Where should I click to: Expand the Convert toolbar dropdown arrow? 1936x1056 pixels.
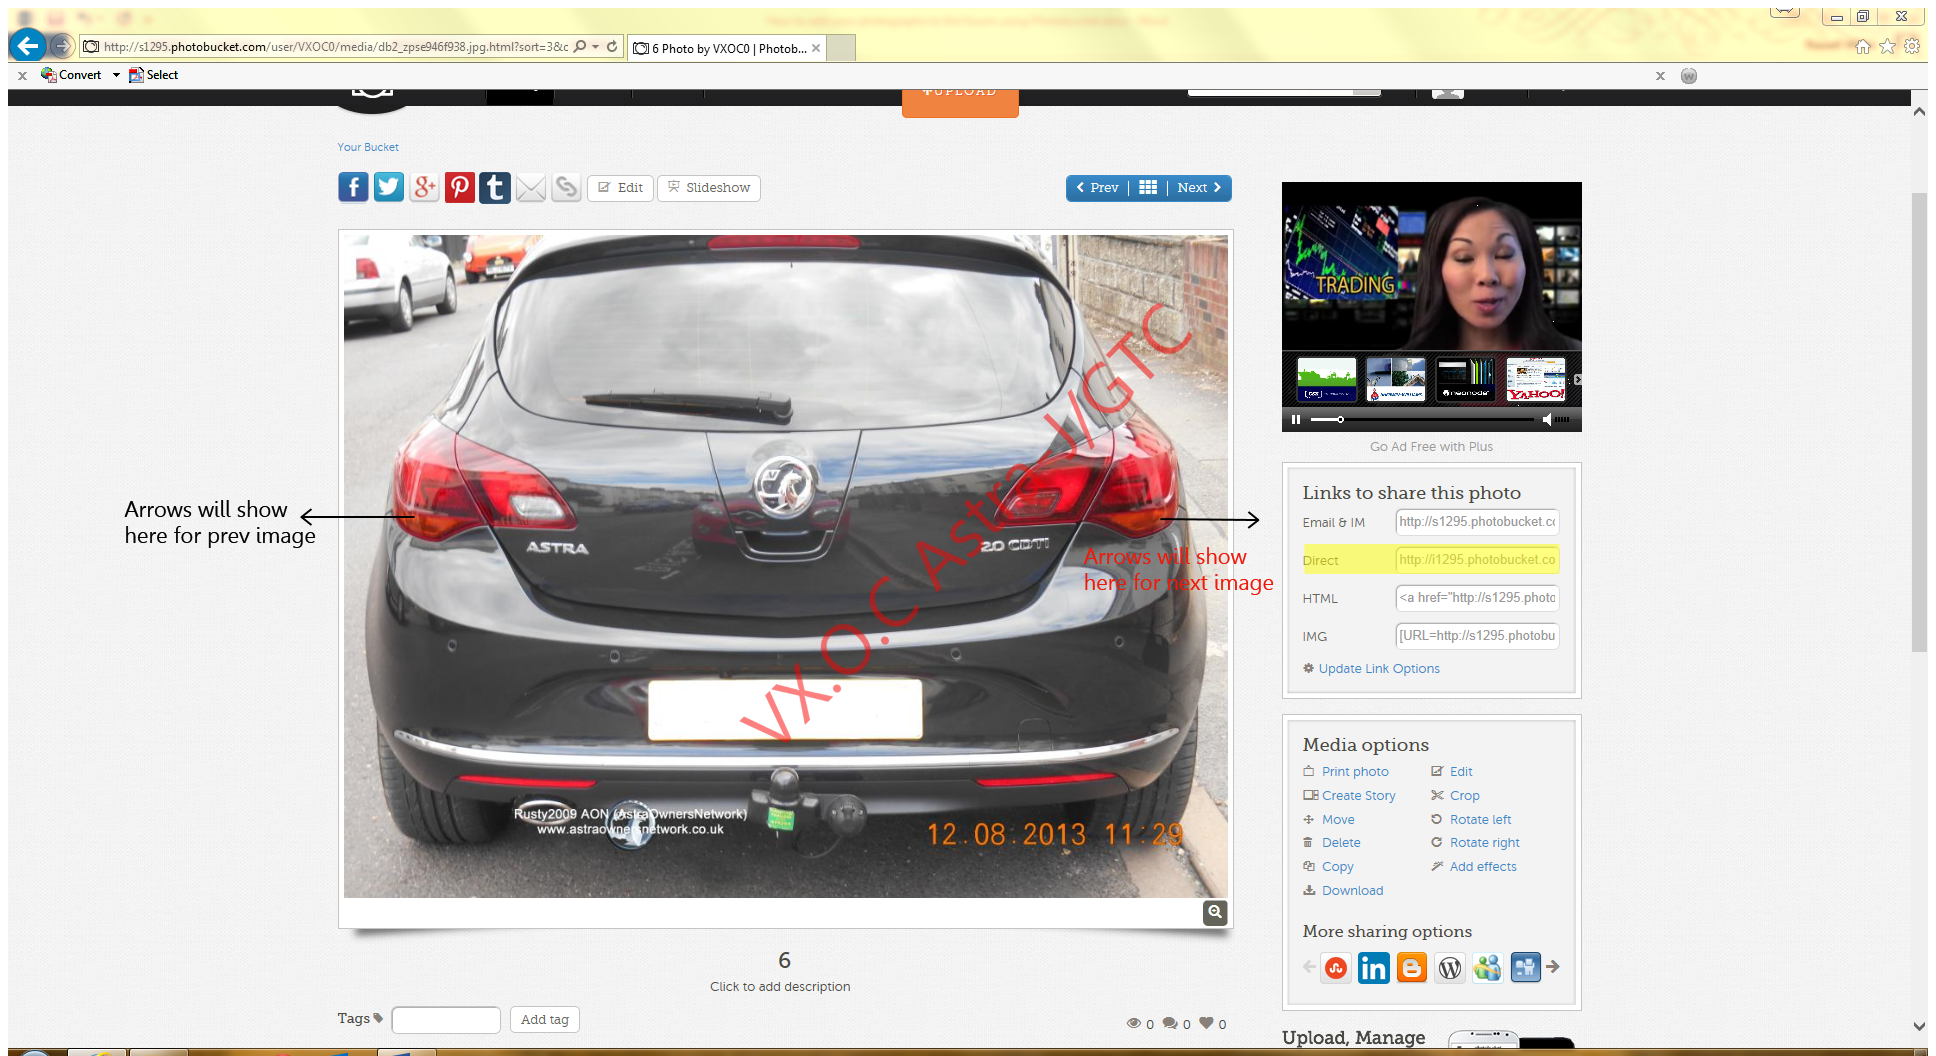[x=116, y=75]
